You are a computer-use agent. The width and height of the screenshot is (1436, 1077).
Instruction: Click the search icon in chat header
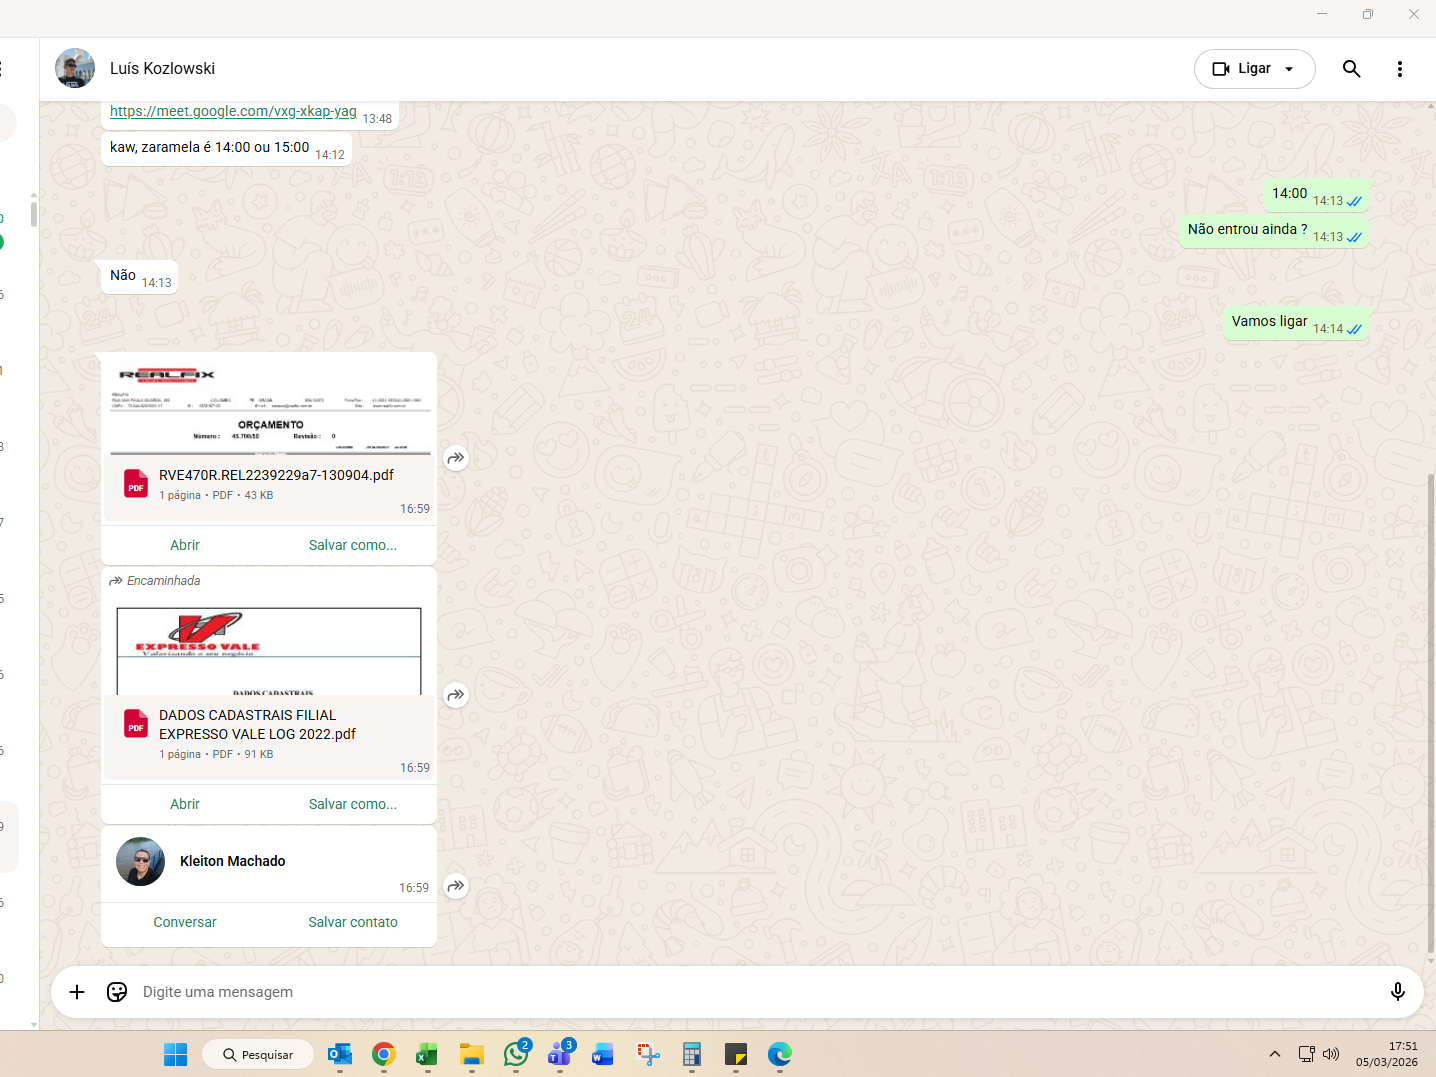pos(1351,69)
